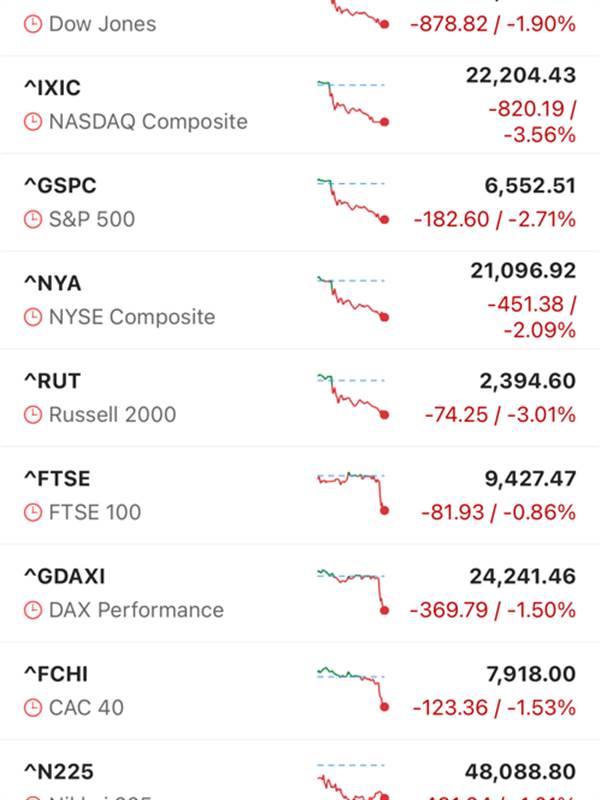Tap the Dow Jones change -878.82 / -1.90%
Viewport: 600px width, 800px height.
pos(492,24)
